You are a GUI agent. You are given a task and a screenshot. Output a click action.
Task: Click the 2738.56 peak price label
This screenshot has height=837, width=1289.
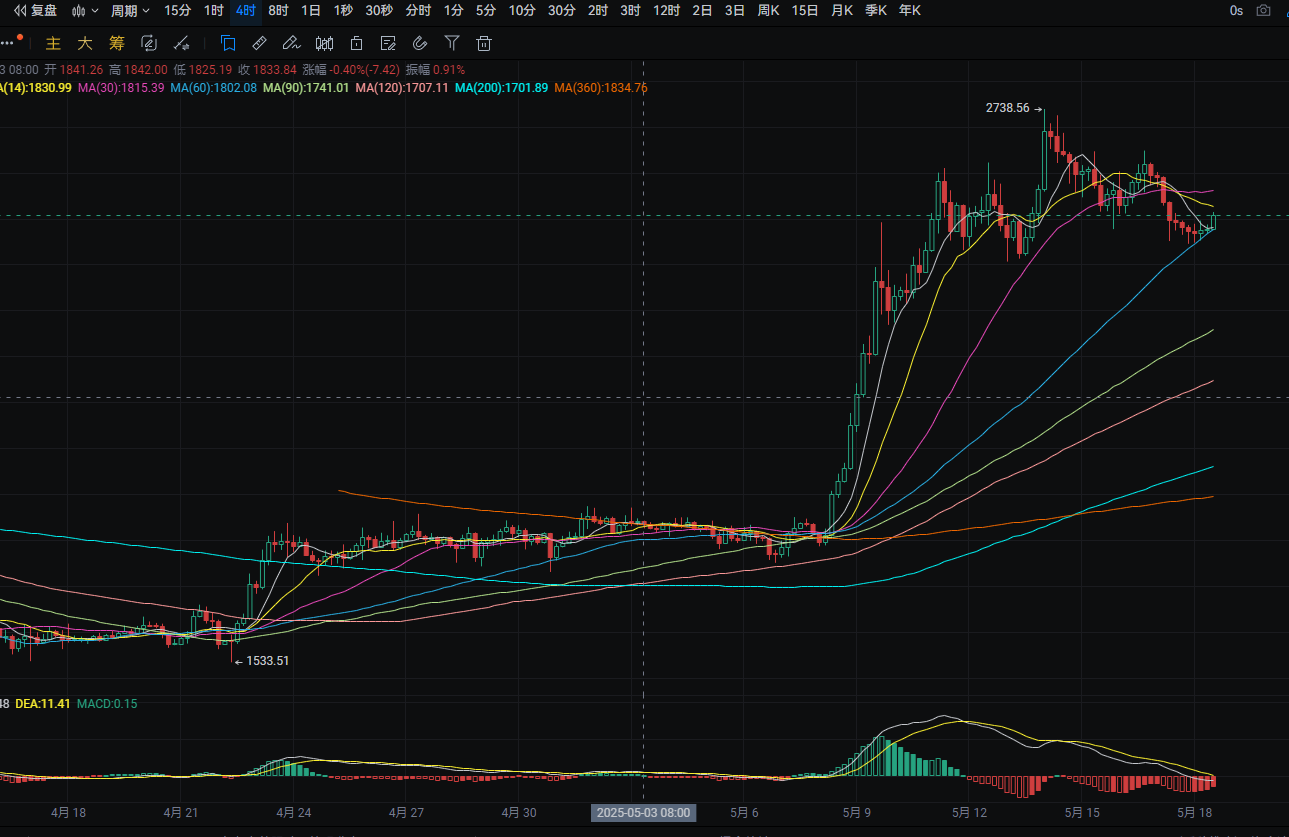click(1007, 108)
